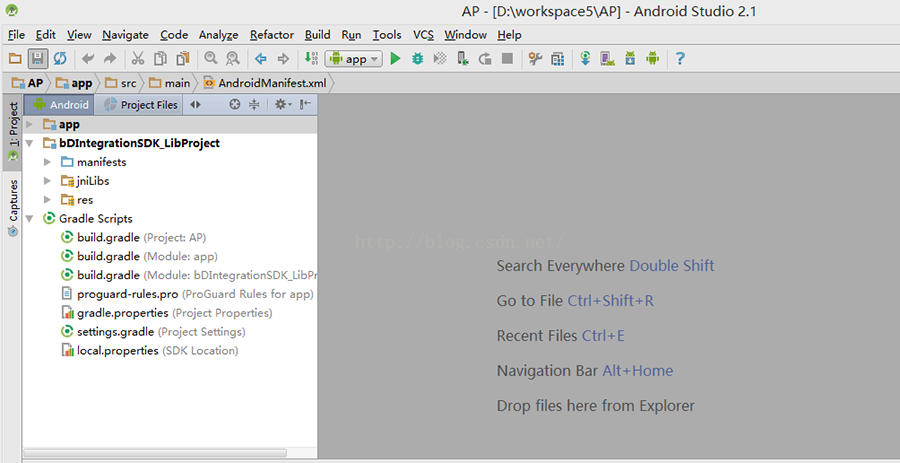Screen dimensions: 900x463
Task: Toggle the 1: Project side tool window
Action: click(13, 133)
